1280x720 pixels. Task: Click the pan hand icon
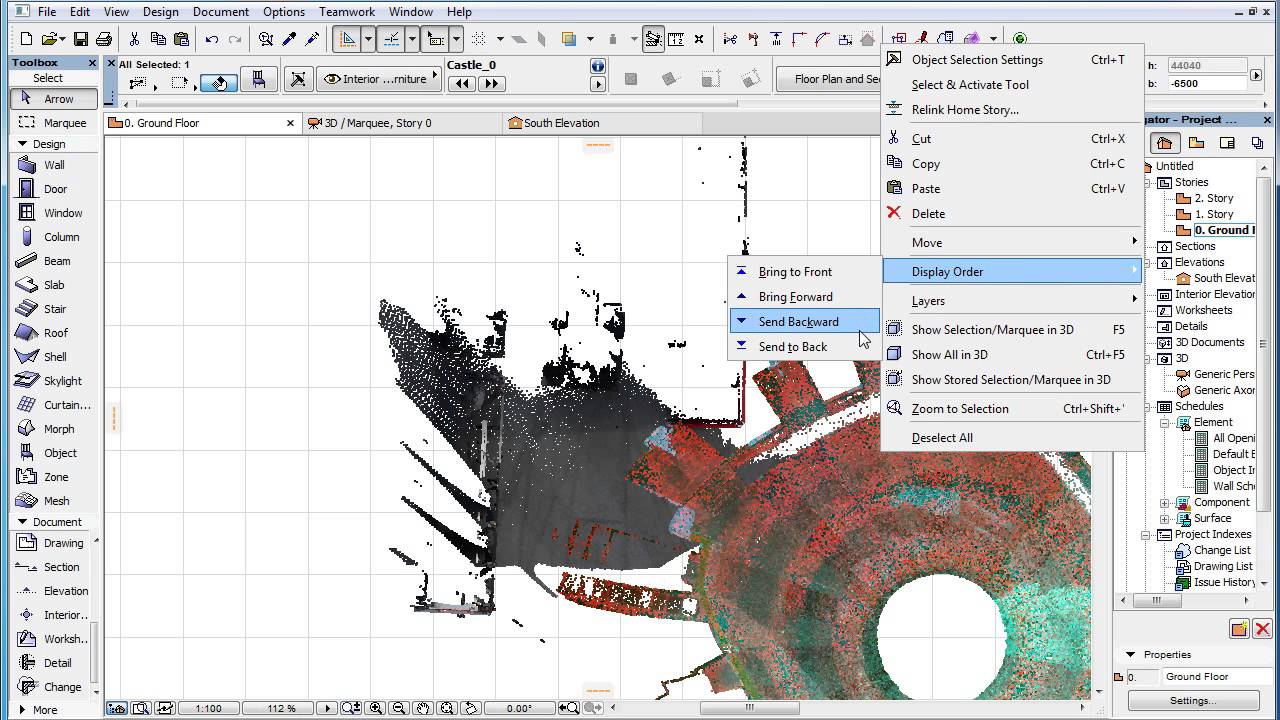pyautogui.click(x=423, y=708)
